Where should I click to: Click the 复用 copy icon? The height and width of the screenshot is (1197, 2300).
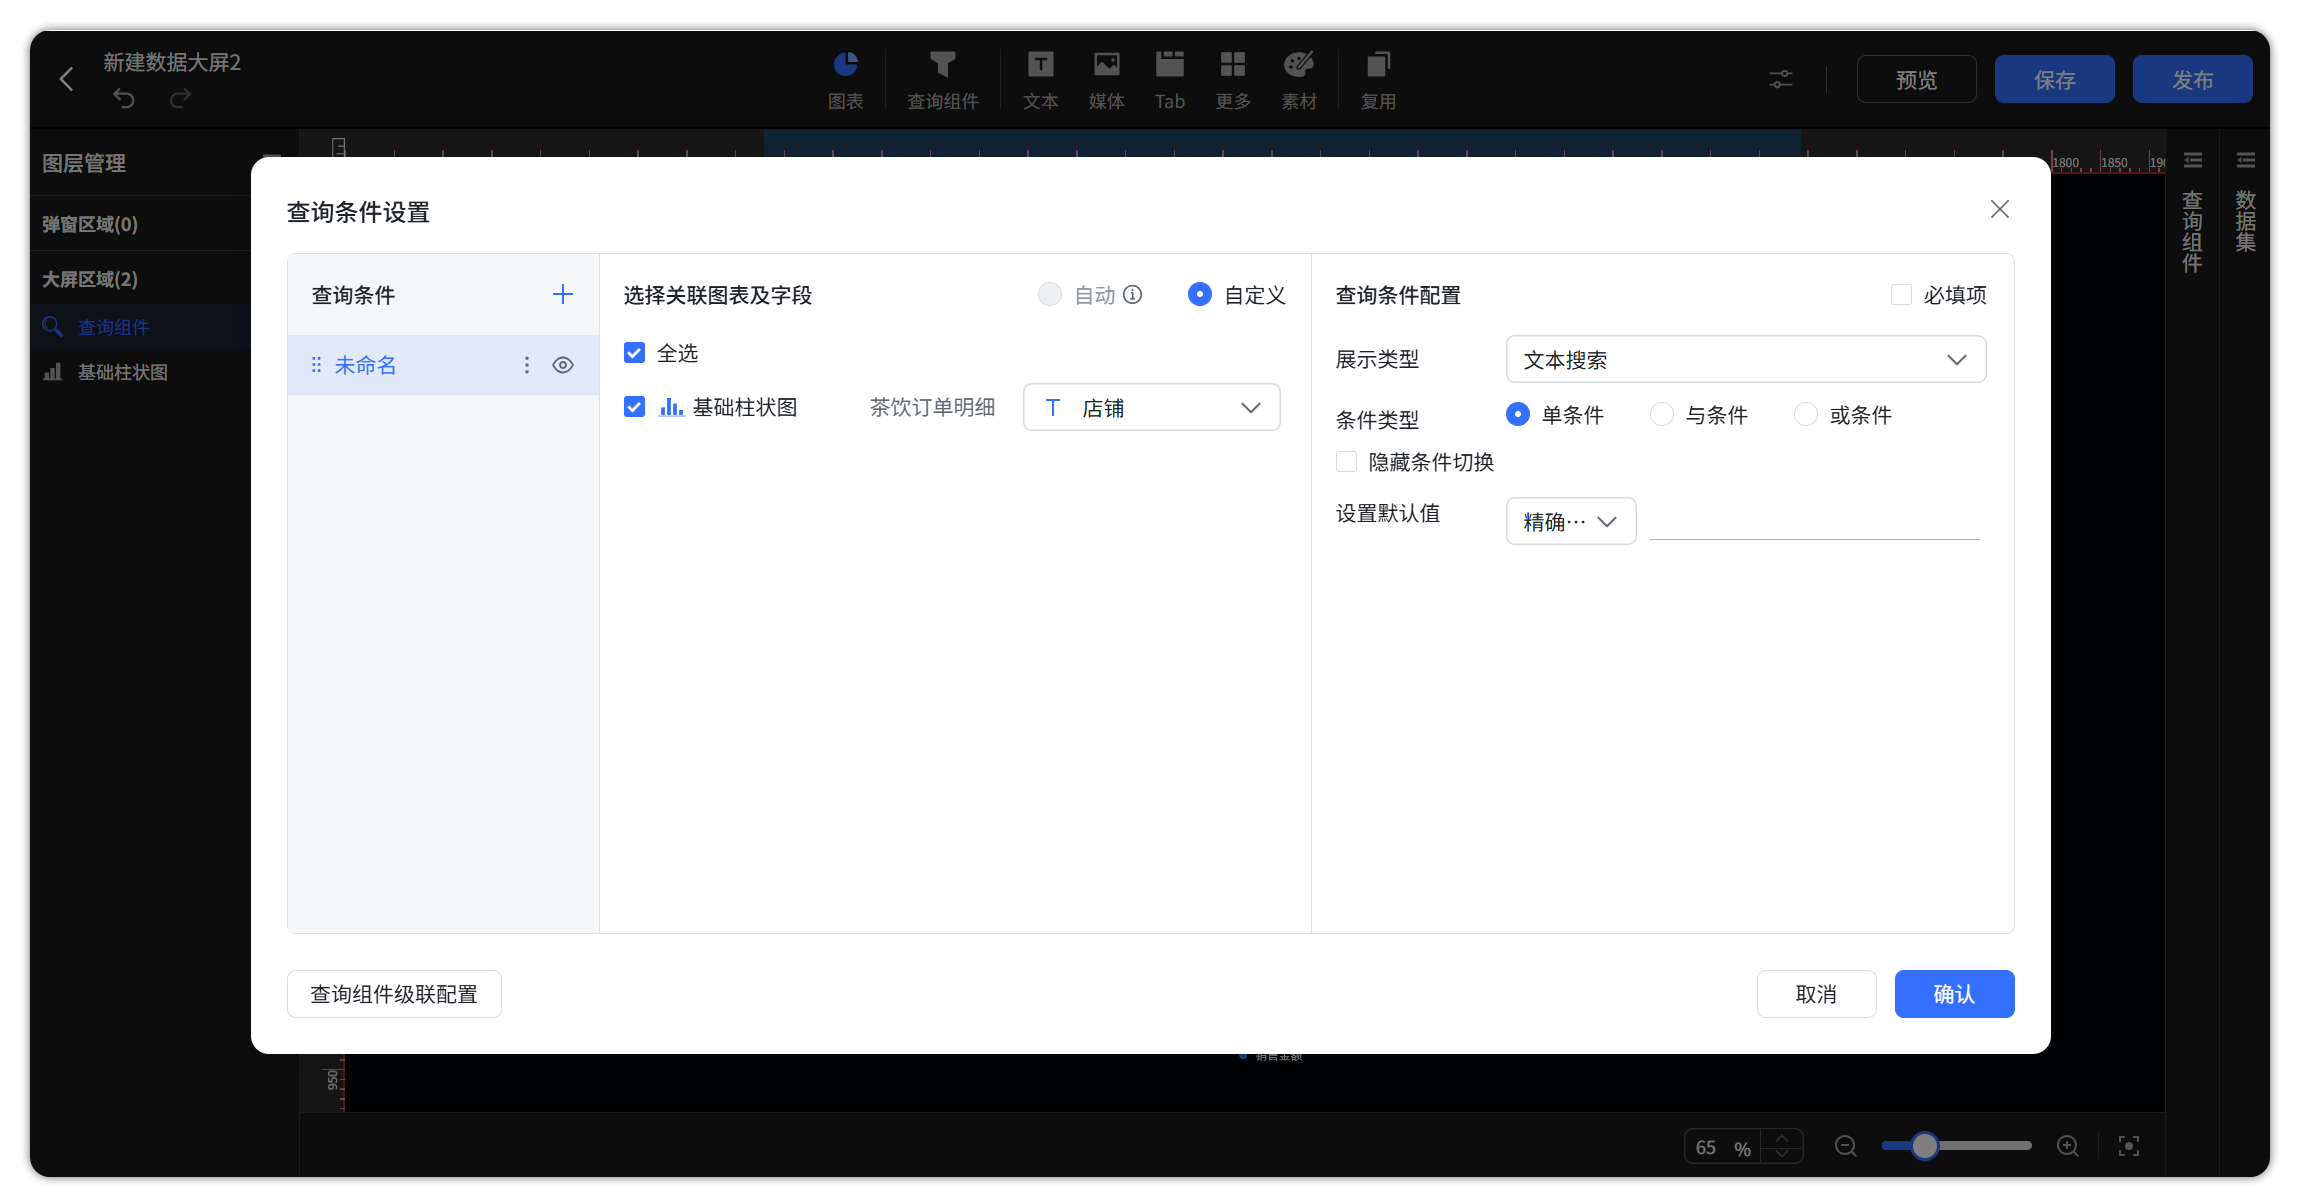click(x=1378, y=80)
